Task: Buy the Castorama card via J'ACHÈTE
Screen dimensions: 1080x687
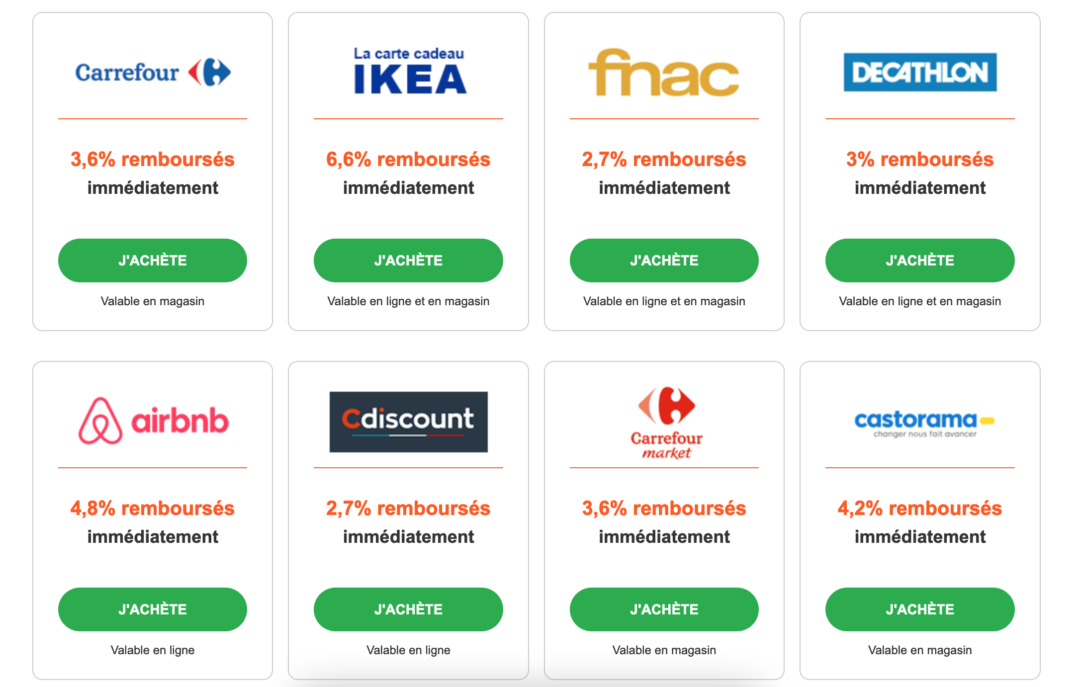Action: point(920,609)
